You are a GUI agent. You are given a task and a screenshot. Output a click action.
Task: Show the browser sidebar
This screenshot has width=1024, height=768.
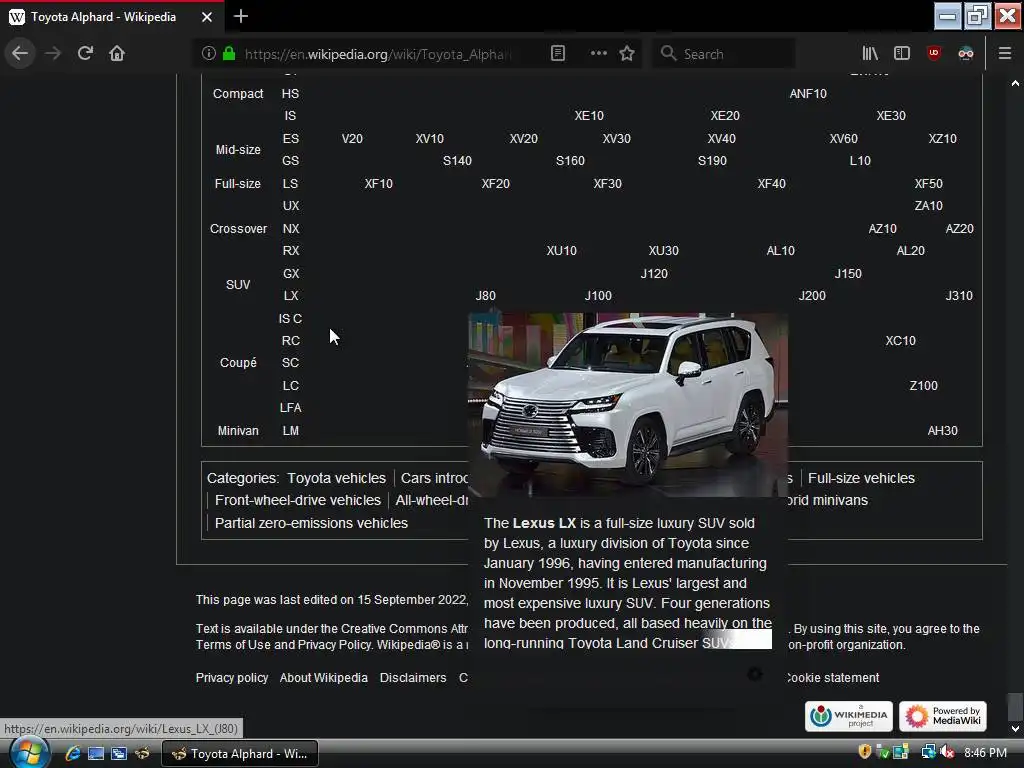pos(902,53)
